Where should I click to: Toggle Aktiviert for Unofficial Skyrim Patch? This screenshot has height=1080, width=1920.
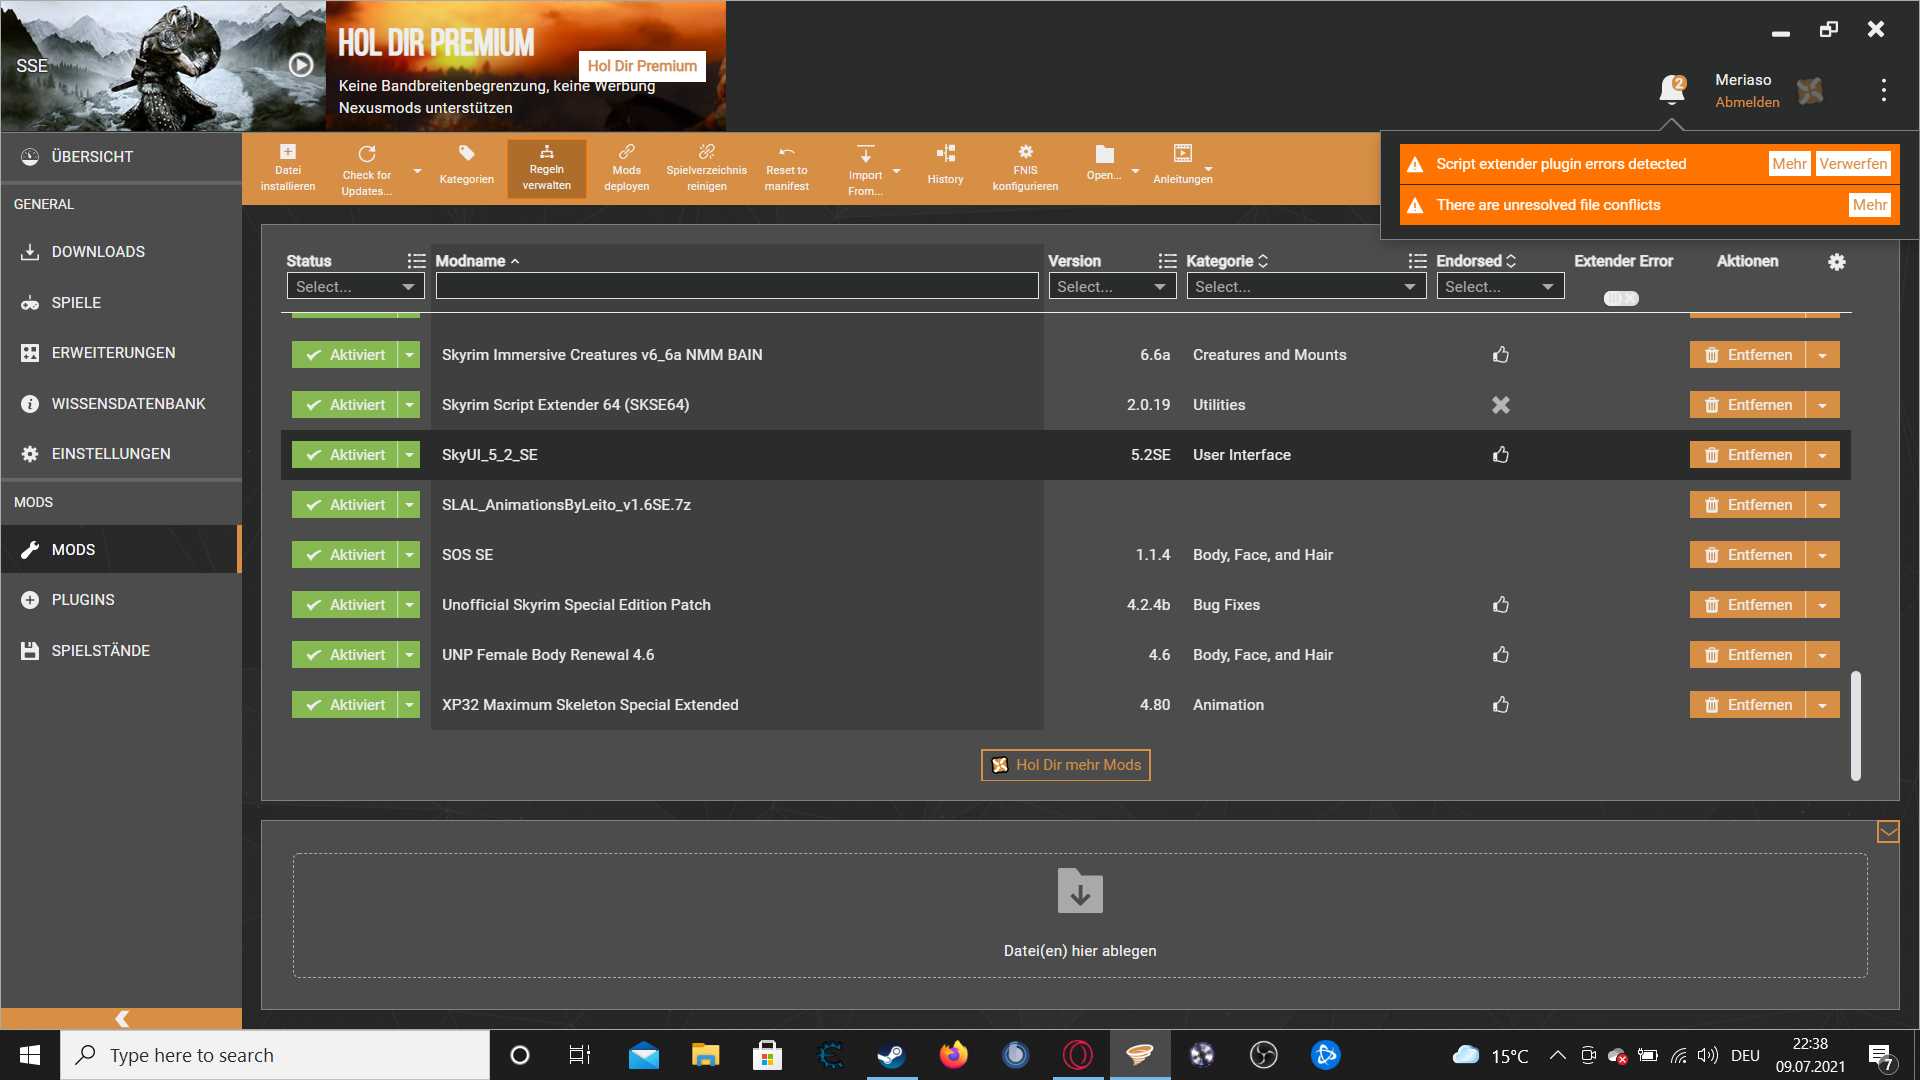pyautogui.click(x=345, y=605)
